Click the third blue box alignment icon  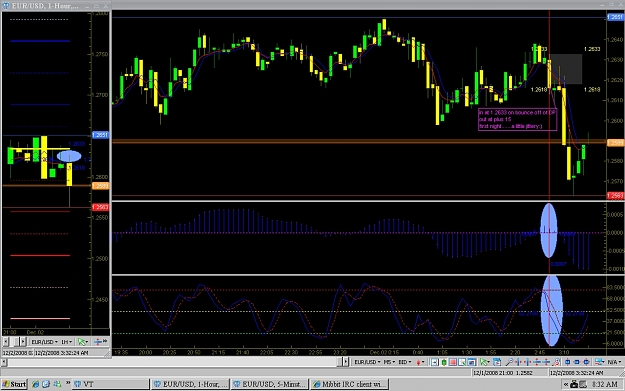click(x=586, y=362)
